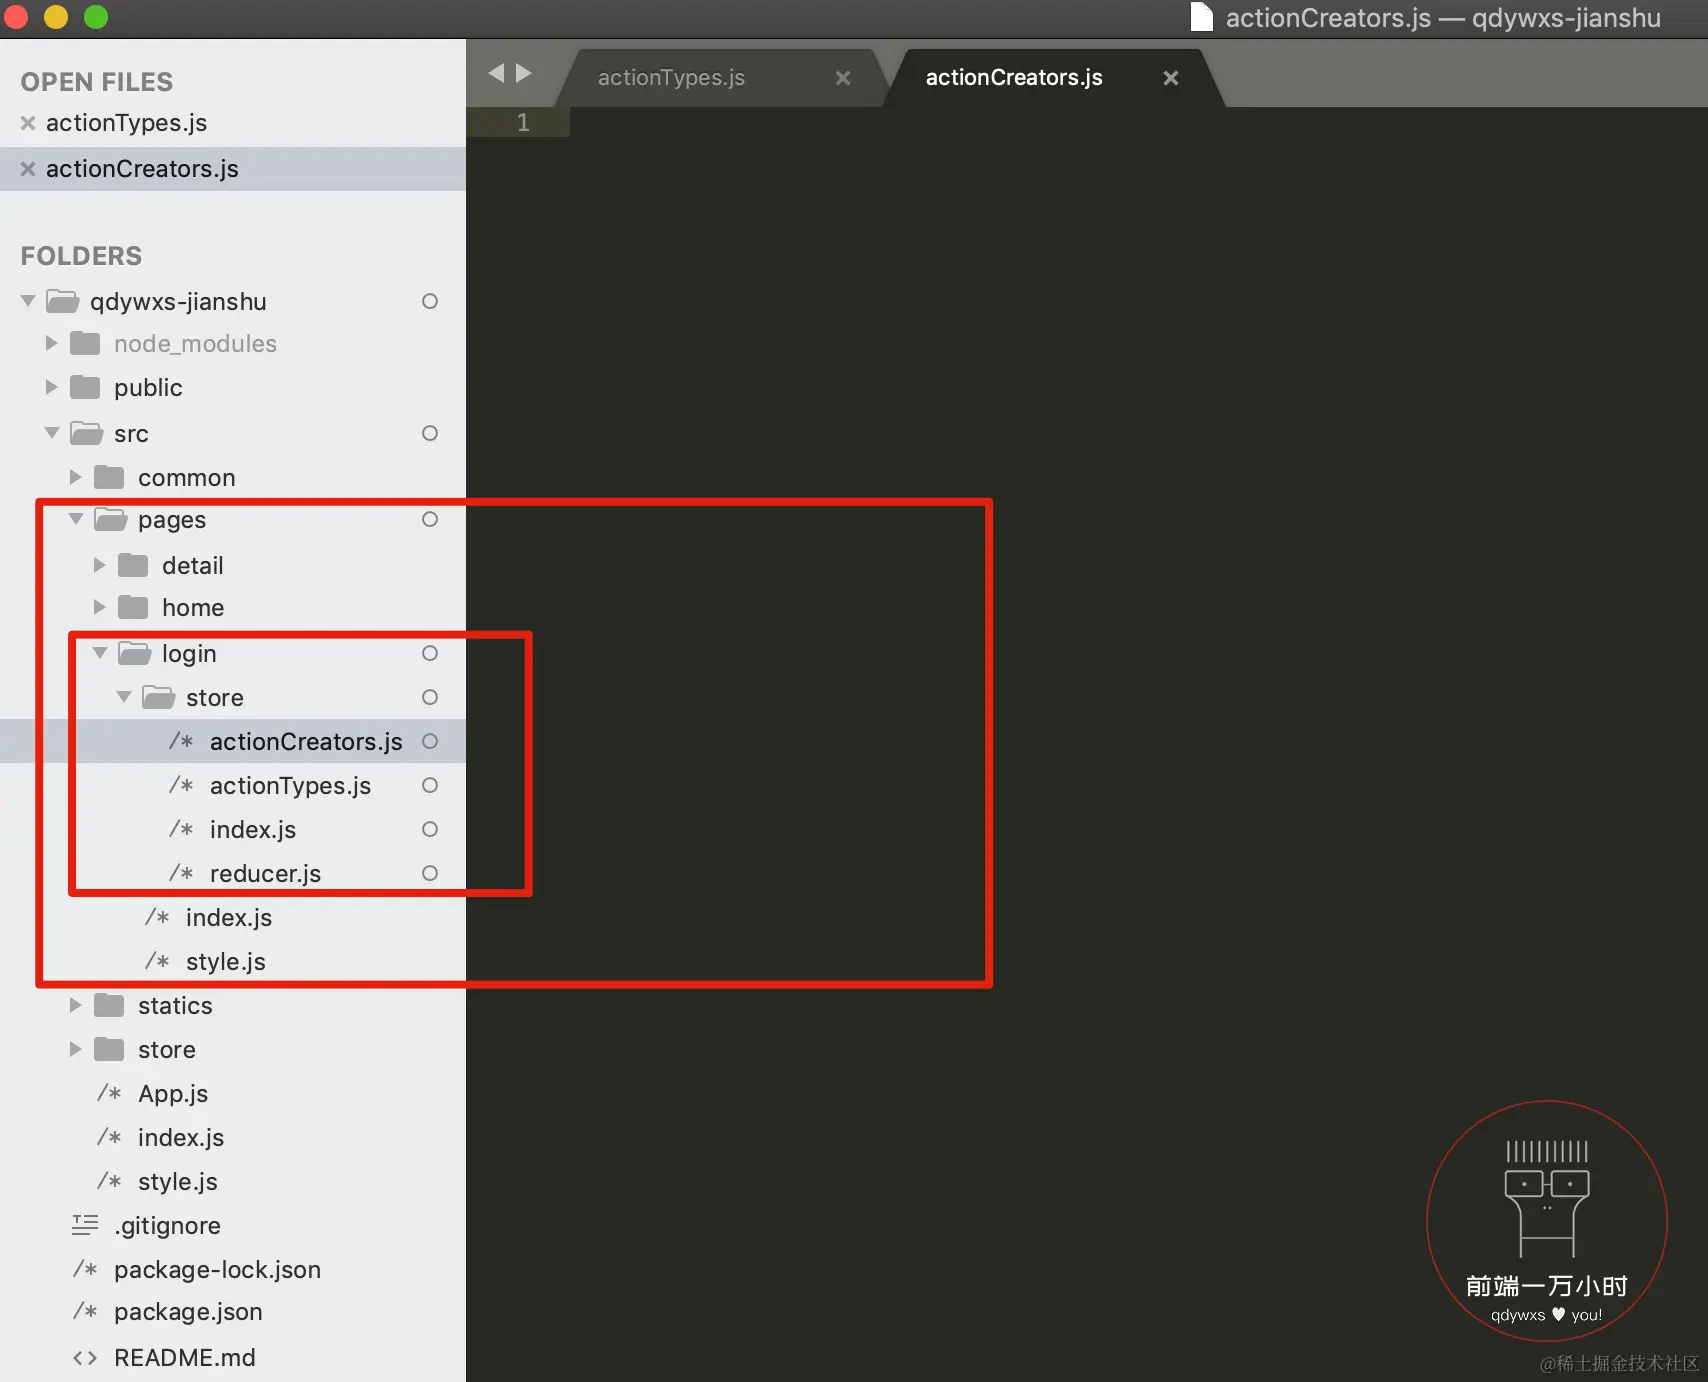The width and height of the screenshot is (1708, 1382).
Task: Click status circle beside login folder
Action: pos(430,653)
